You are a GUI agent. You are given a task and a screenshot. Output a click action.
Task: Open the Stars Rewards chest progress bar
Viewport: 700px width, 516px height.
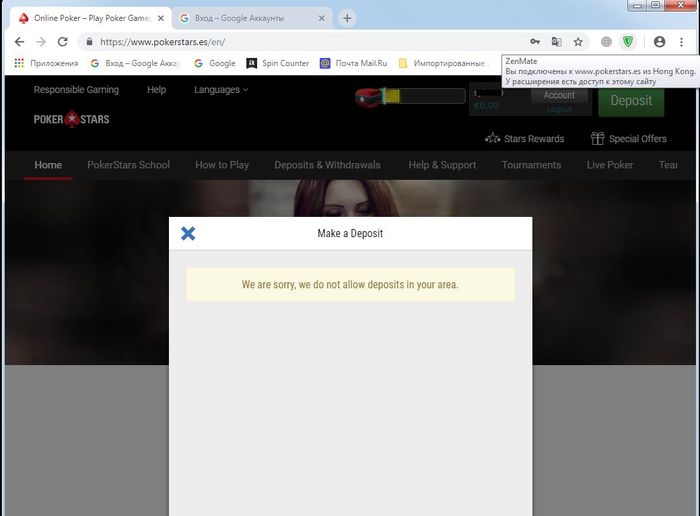424,96
